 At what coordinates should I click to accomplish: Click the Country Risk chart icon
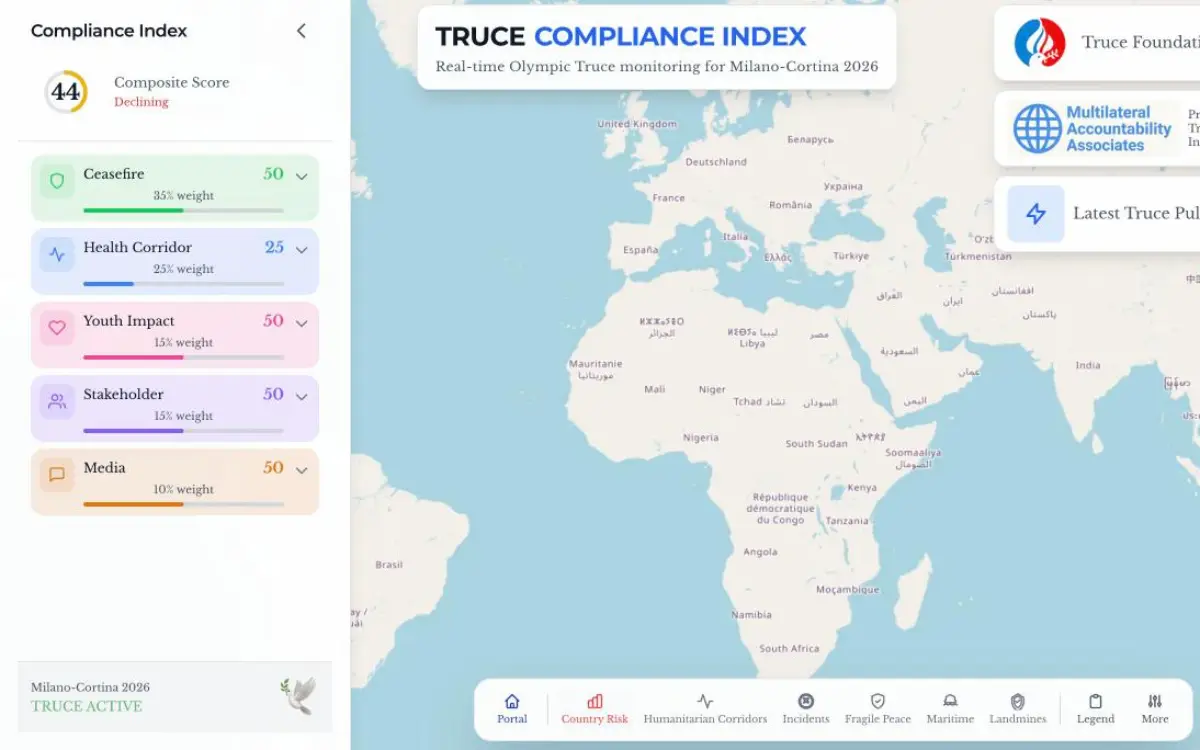[x=595, y=701]
